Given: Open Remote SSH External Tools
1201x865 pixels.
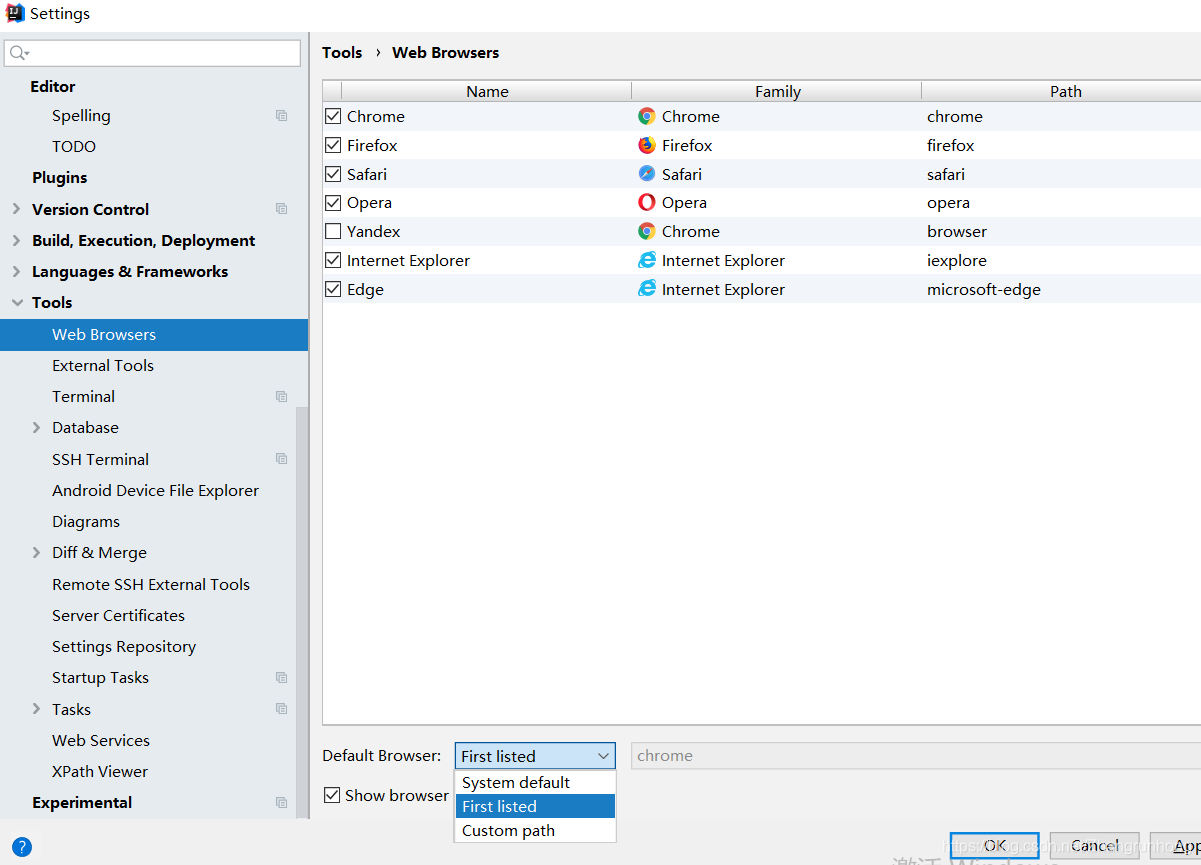Looking at the screenshot, I should [x=151, y=584].
